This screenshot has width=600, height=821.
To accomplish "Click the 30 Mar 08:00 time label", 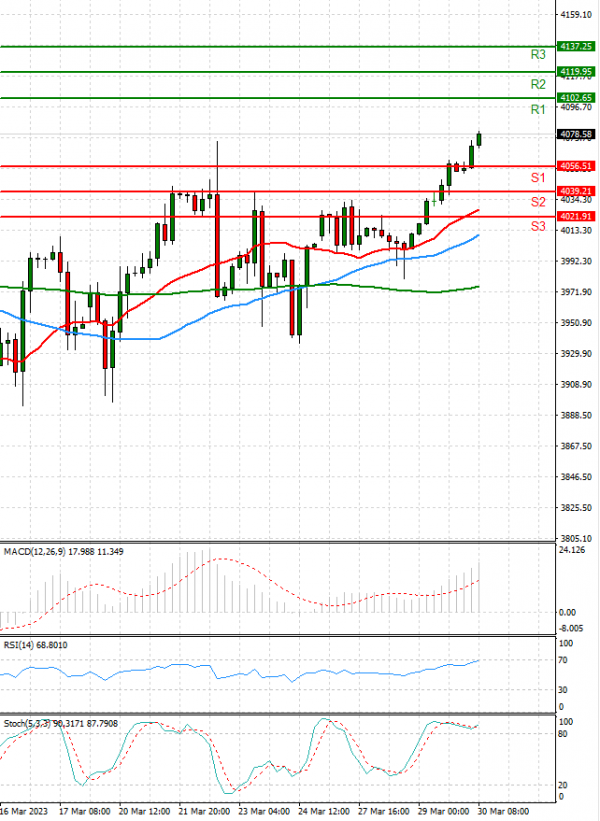I will pyautogui.click(x=504, y=812).
